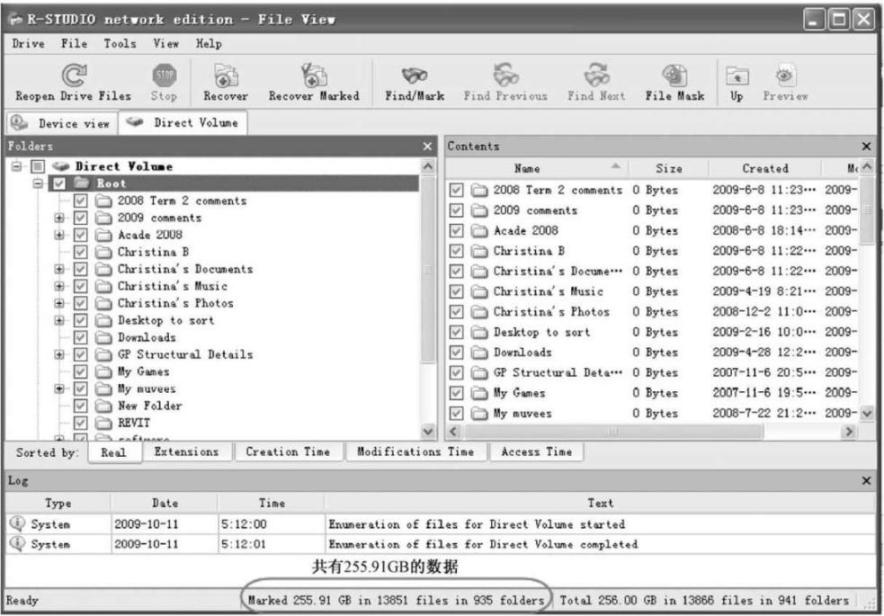Collapse the Root tree node

click(38, 184)
